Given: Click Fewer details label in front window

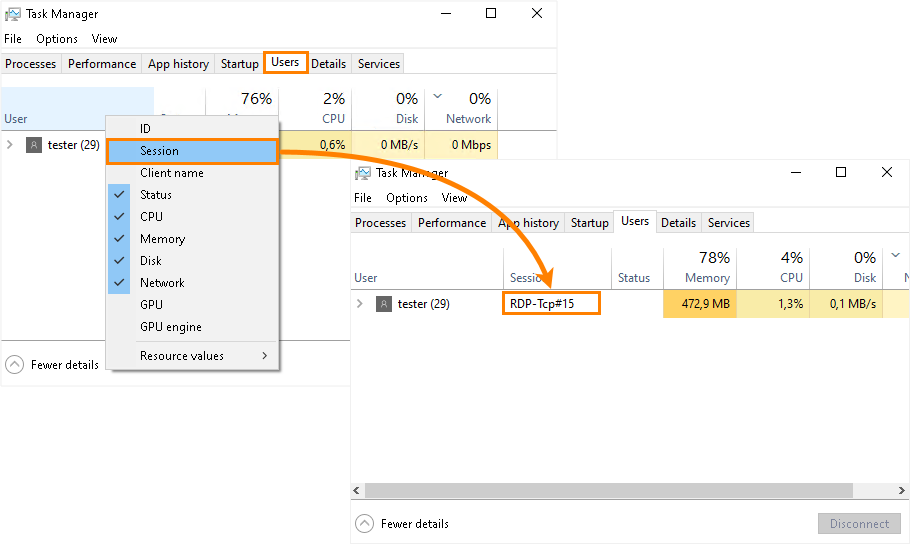Looking at the screenshot, I should pyautogui.click(x=415, y=524).
